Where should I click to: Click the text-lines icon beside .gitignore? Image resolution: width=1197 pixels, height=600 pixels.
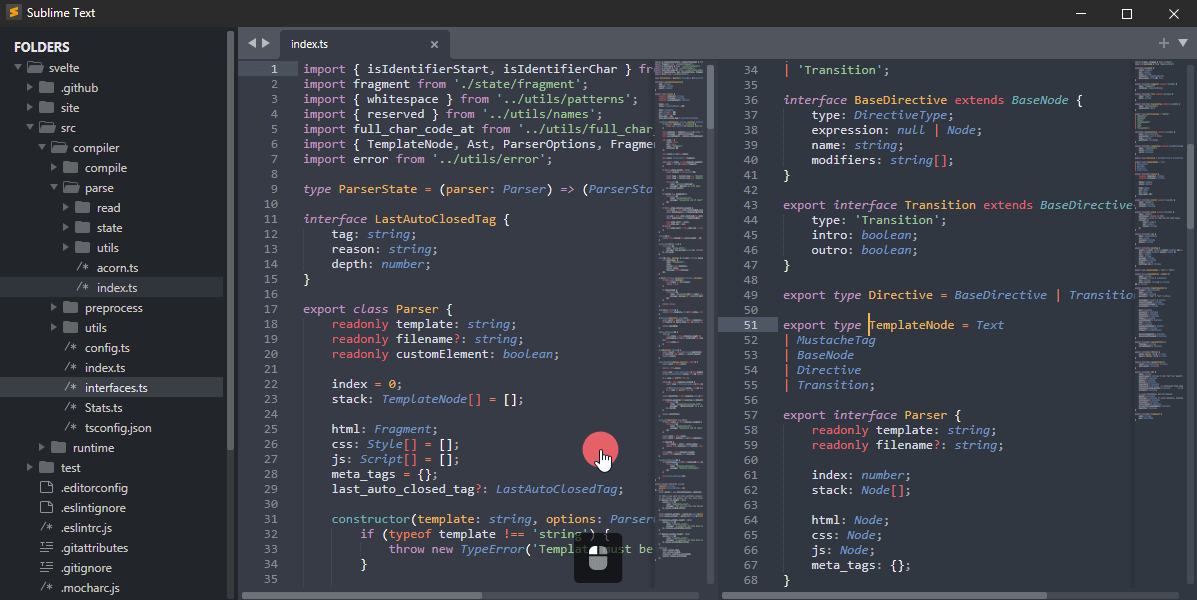point(47,567)
